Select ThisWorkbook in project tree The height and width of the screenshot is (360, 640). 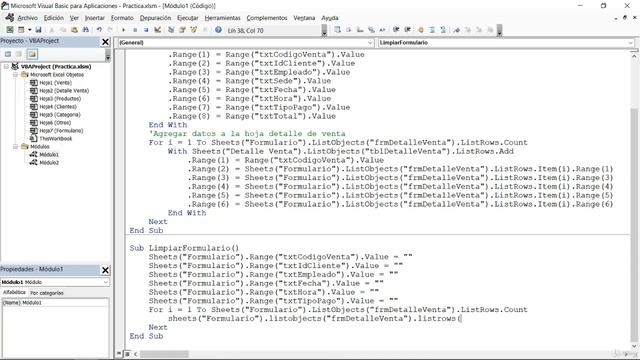(56, 138)
